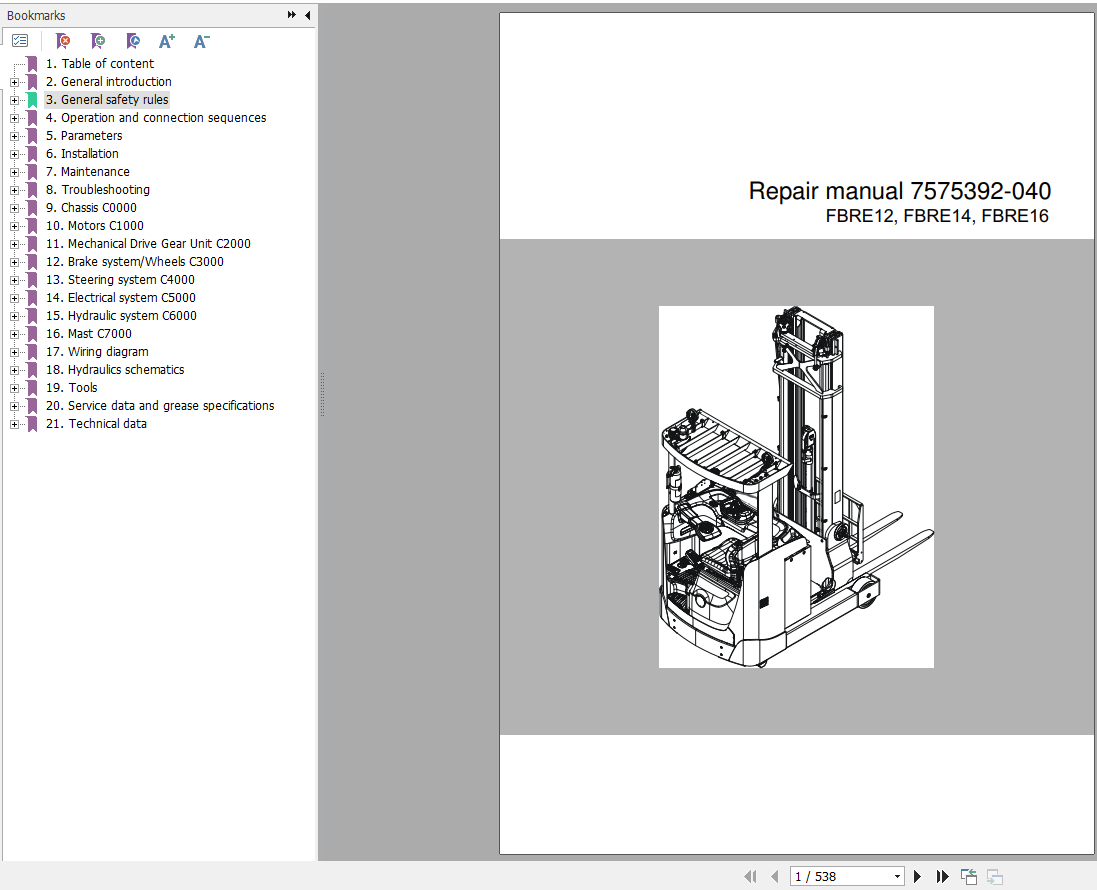Open 20. Service data and grease specifications

click(x=160, y=406)
